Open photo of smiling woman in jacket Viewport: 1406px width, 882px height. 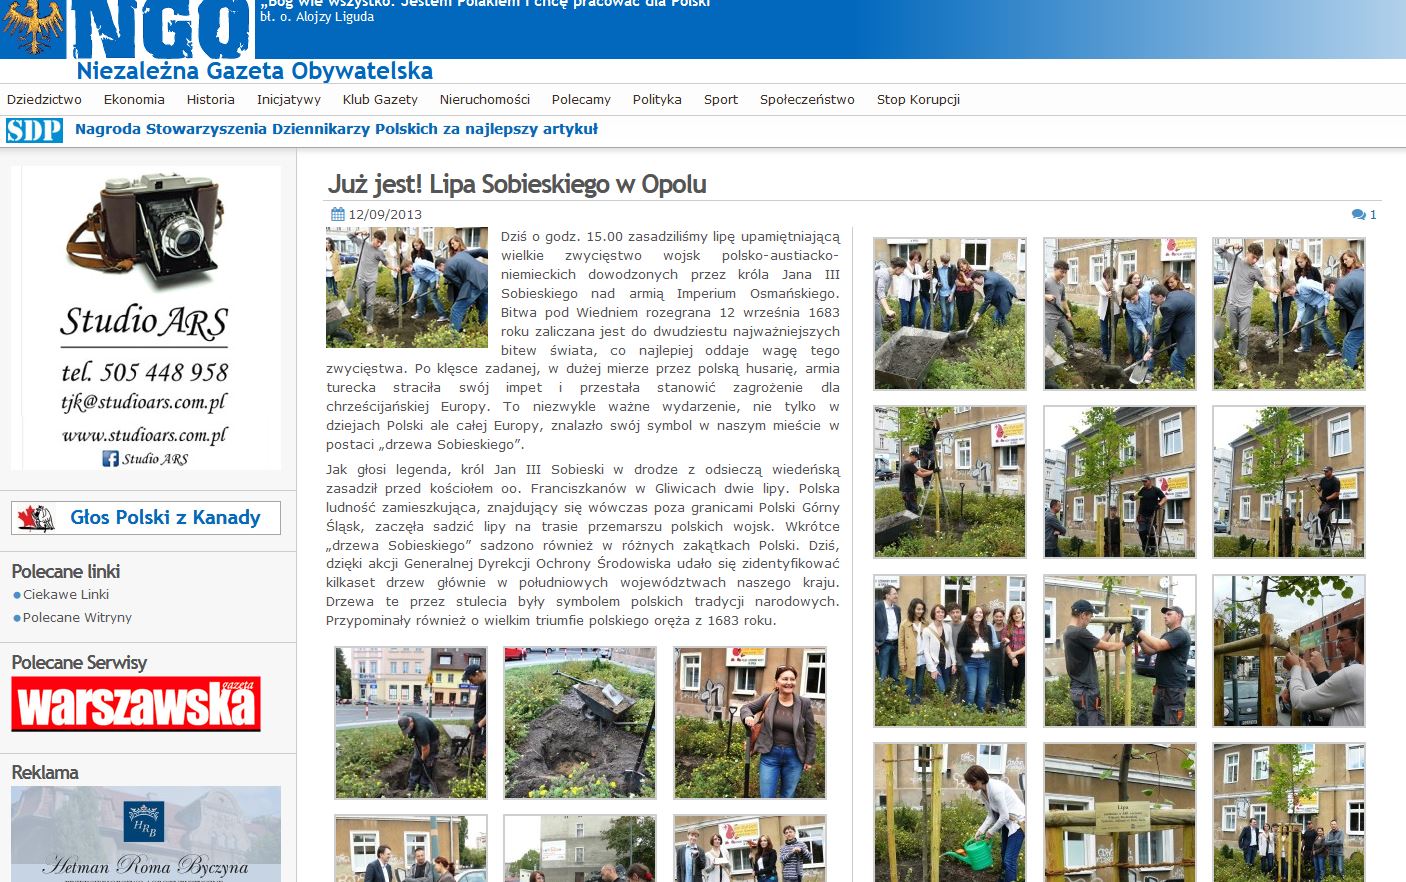click(750, 722)
